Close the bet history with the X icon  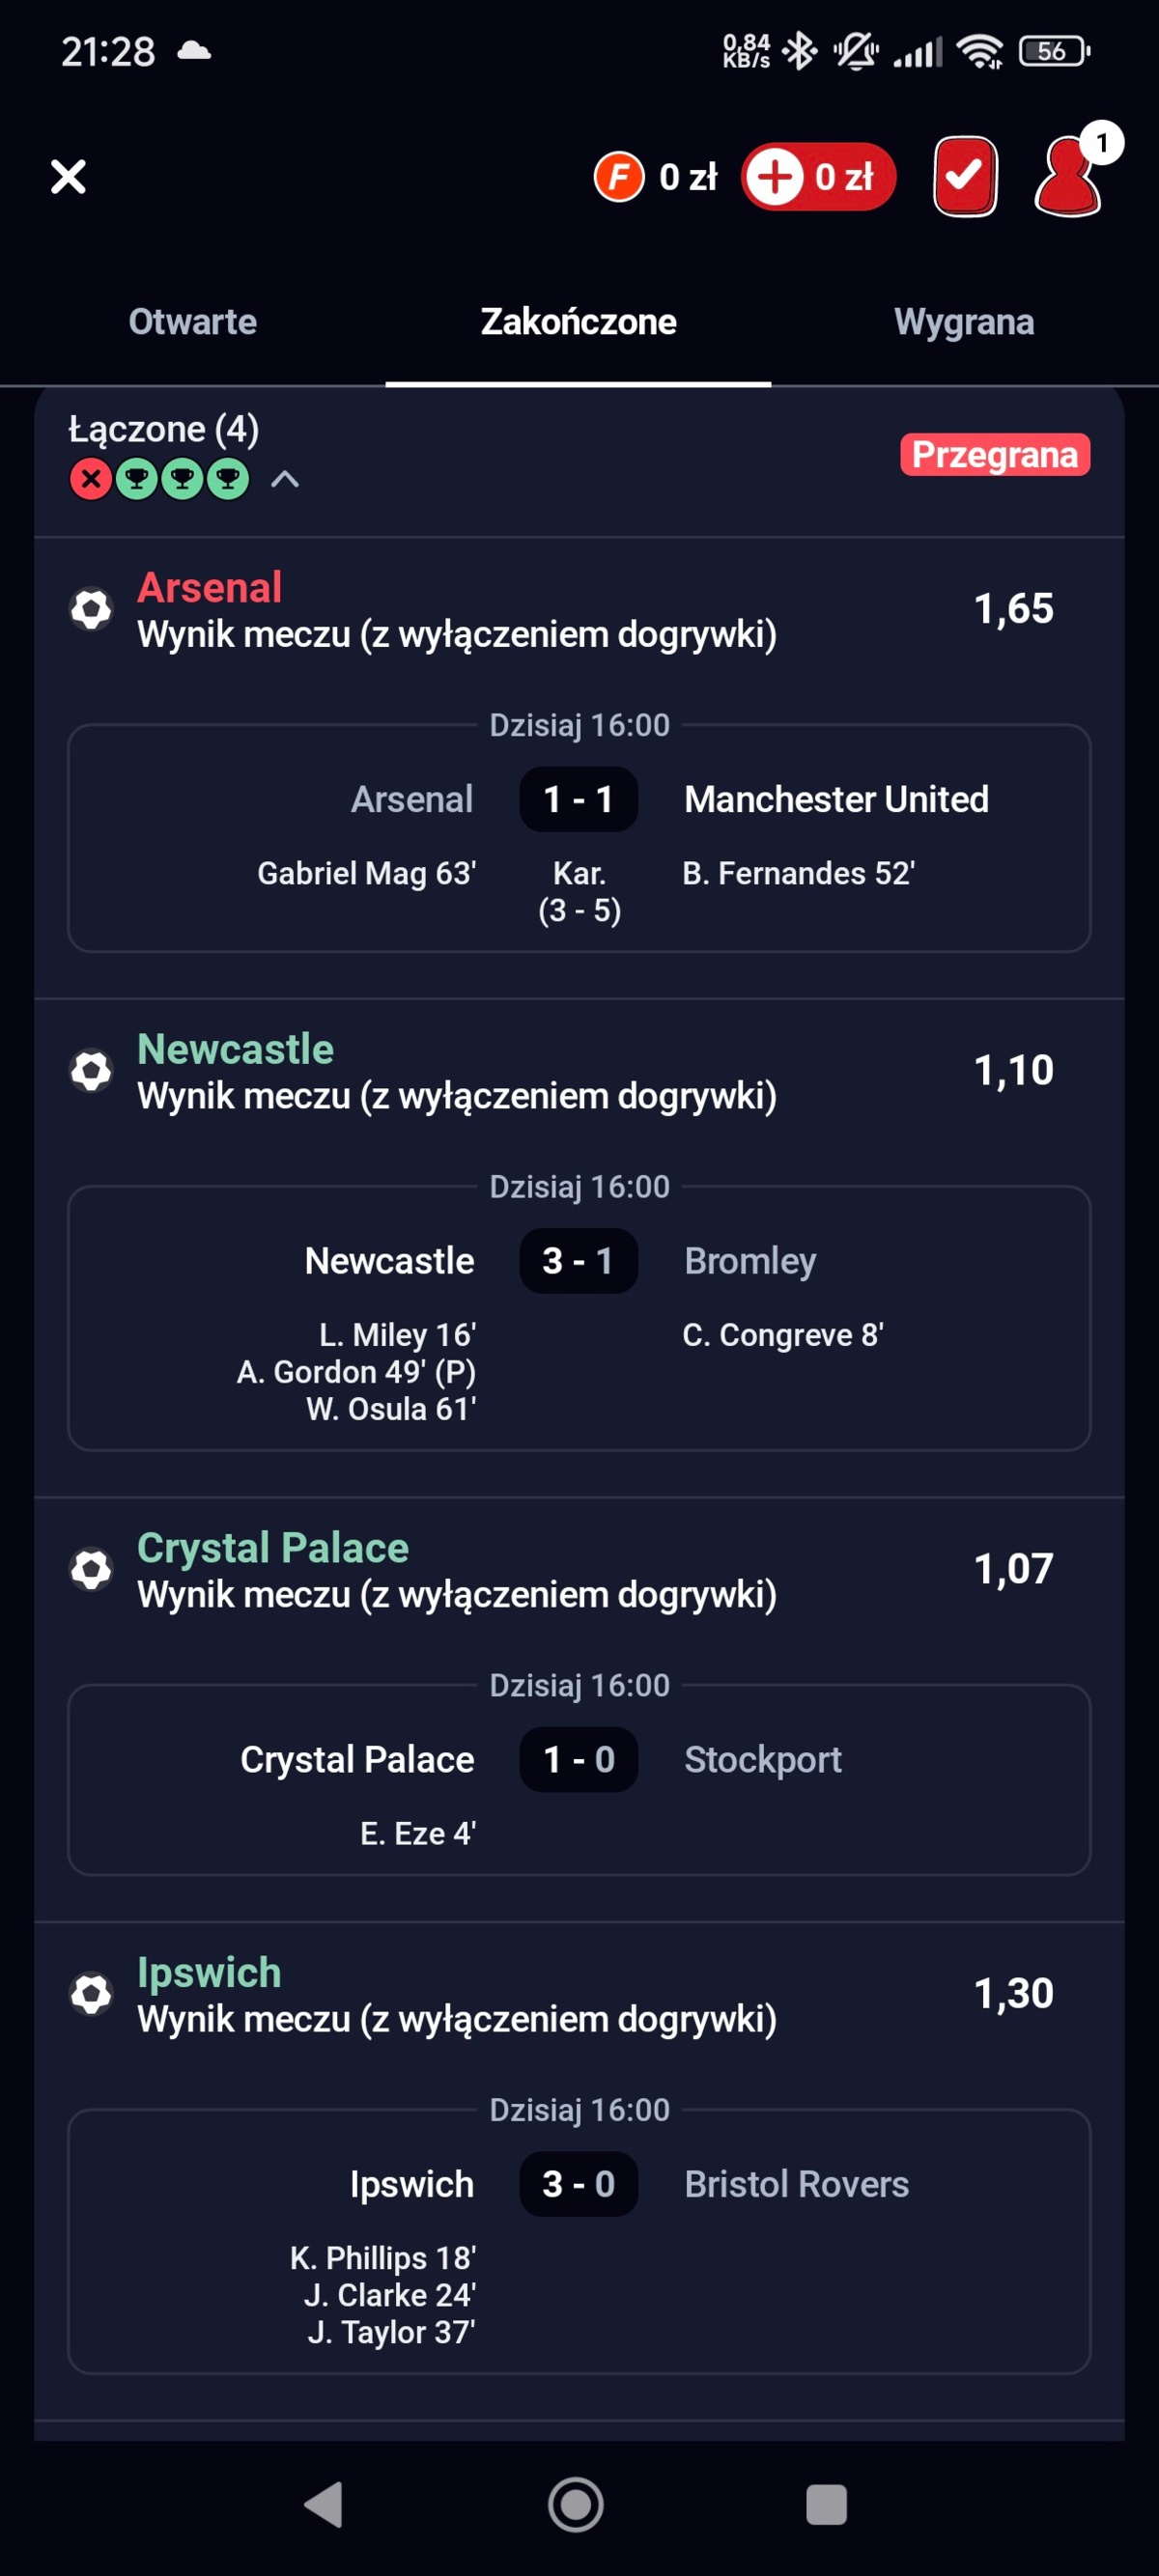click(68, 177)
